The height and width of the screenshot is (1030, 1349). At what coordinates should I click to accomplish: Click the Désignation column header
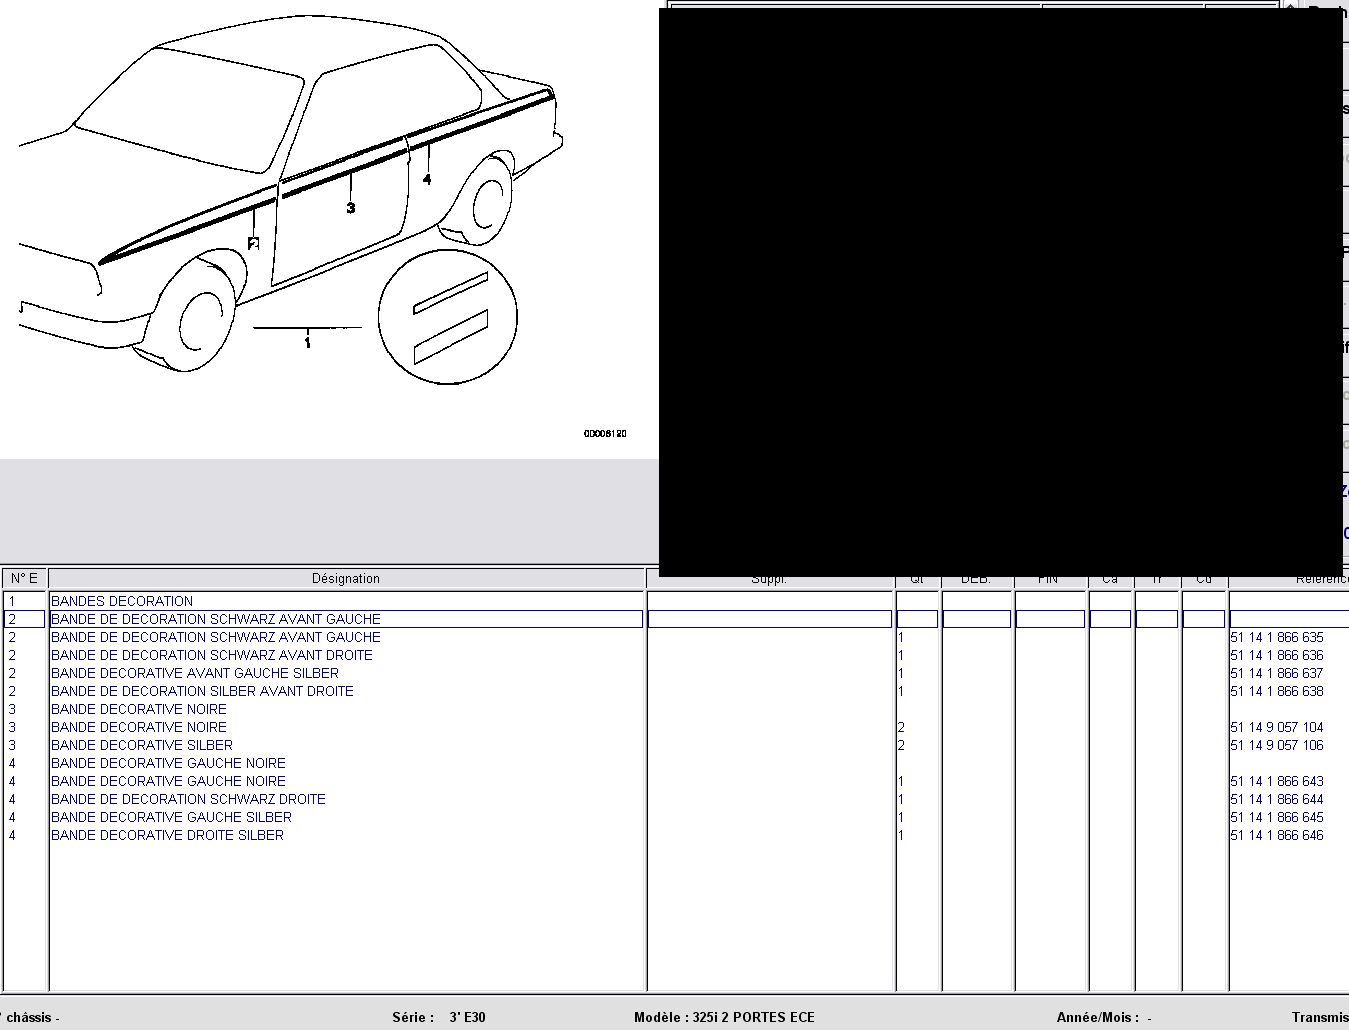tap(346, 578)
